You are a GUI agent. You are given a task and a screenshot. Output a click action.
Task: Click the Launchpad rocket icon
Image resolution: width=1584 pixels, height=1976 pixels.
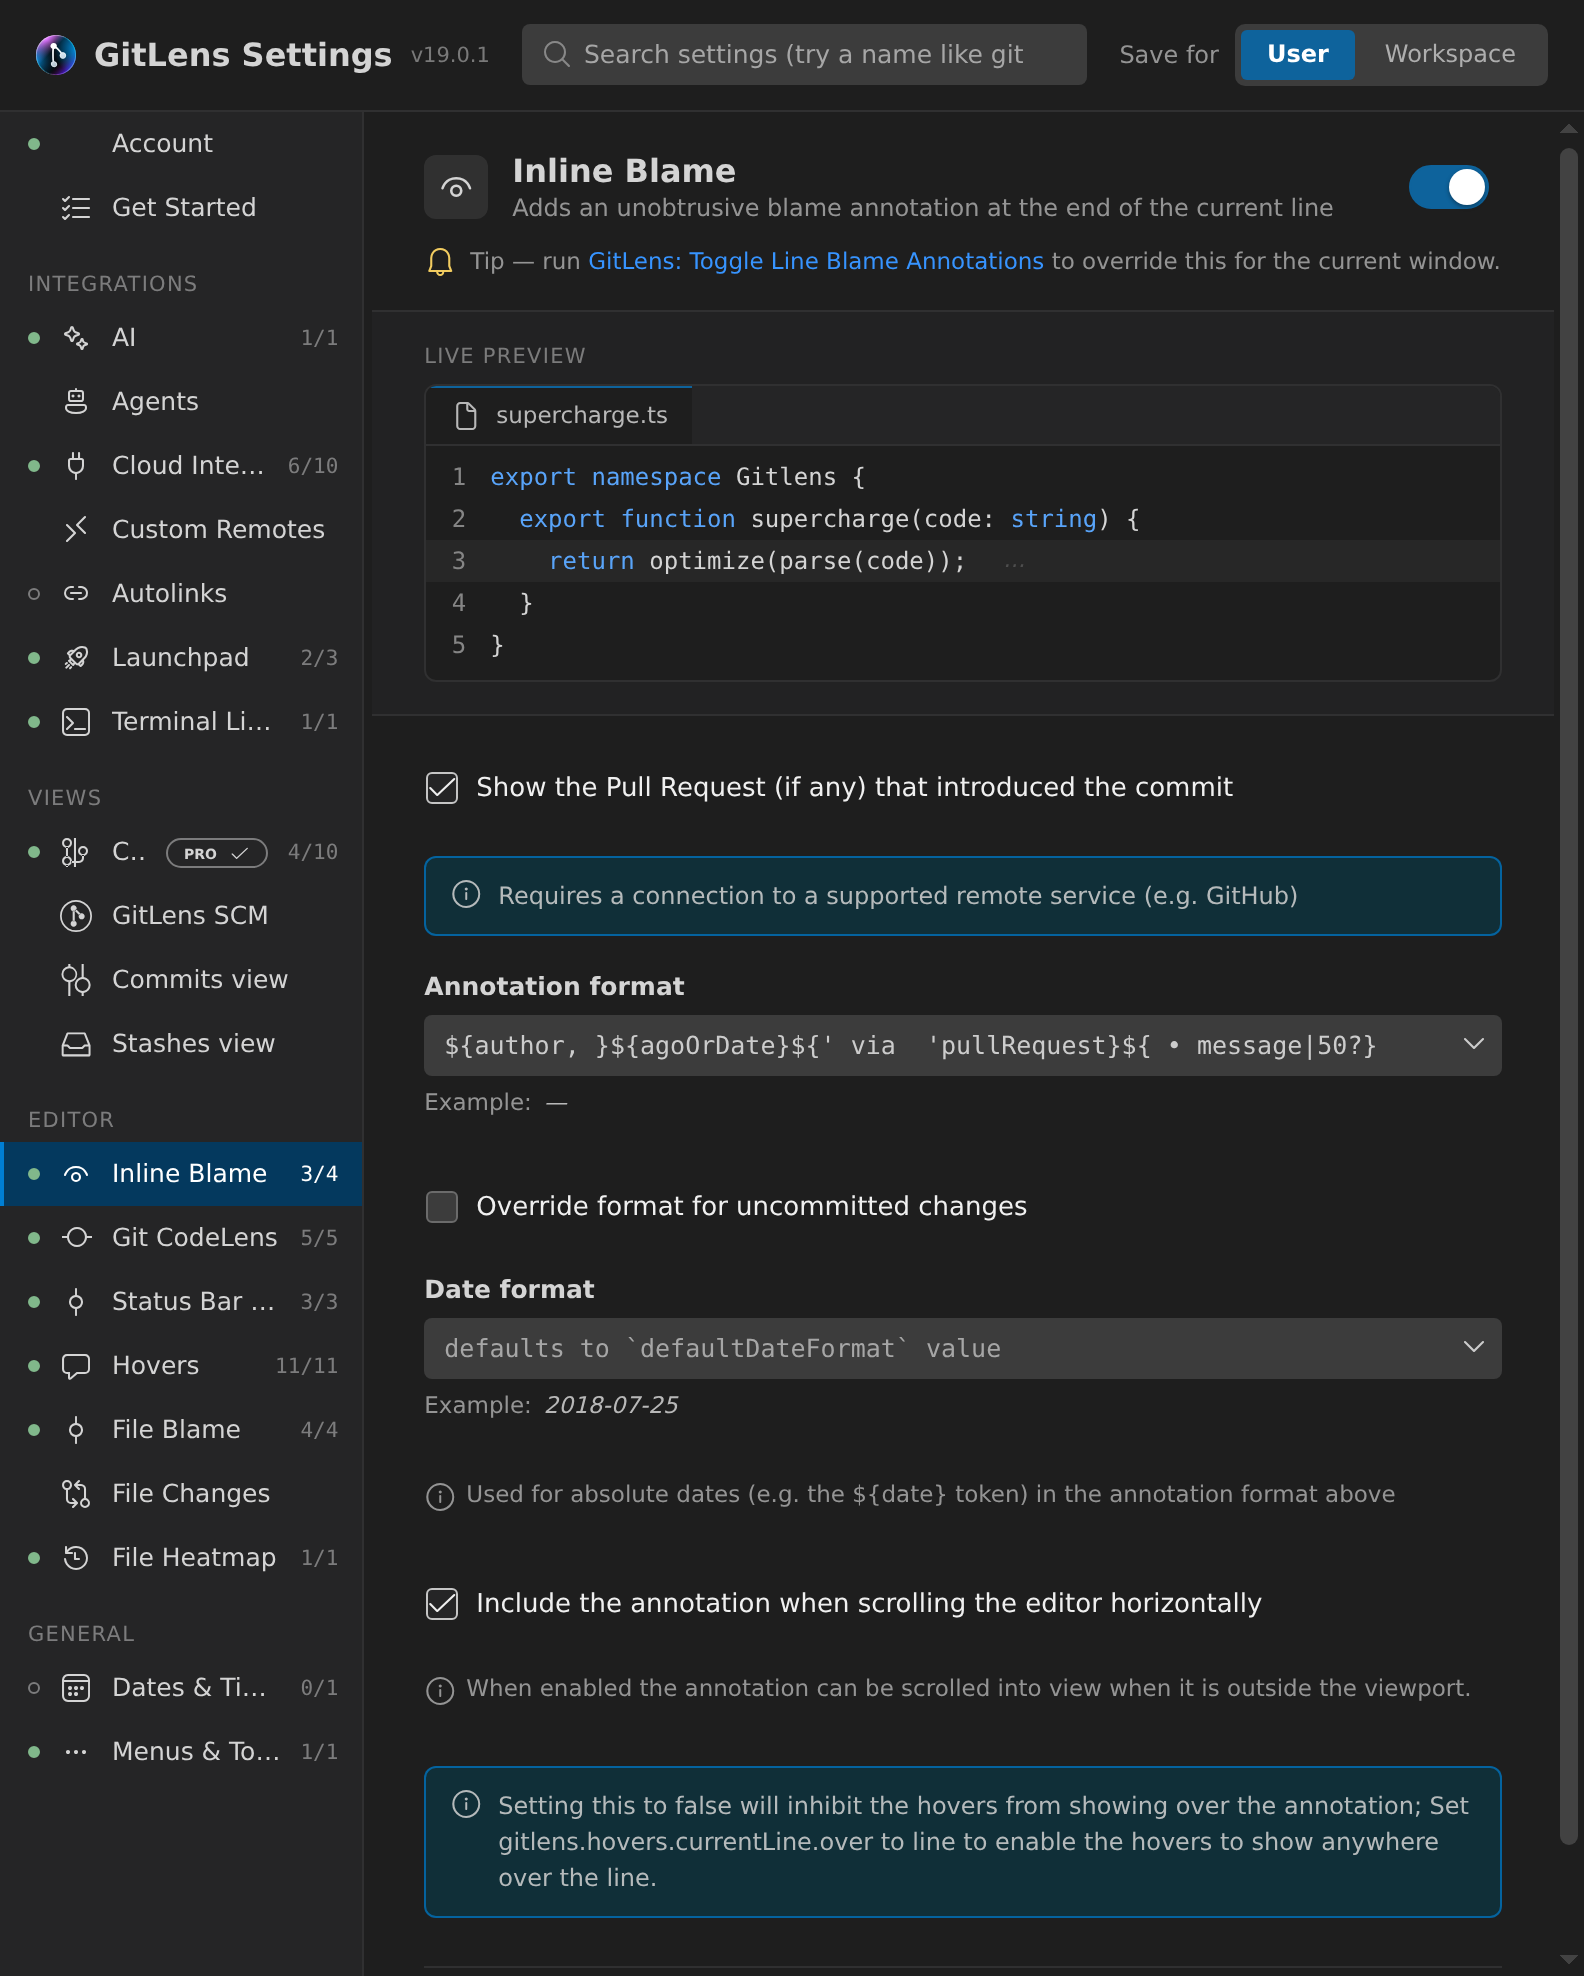click(76, 658)
